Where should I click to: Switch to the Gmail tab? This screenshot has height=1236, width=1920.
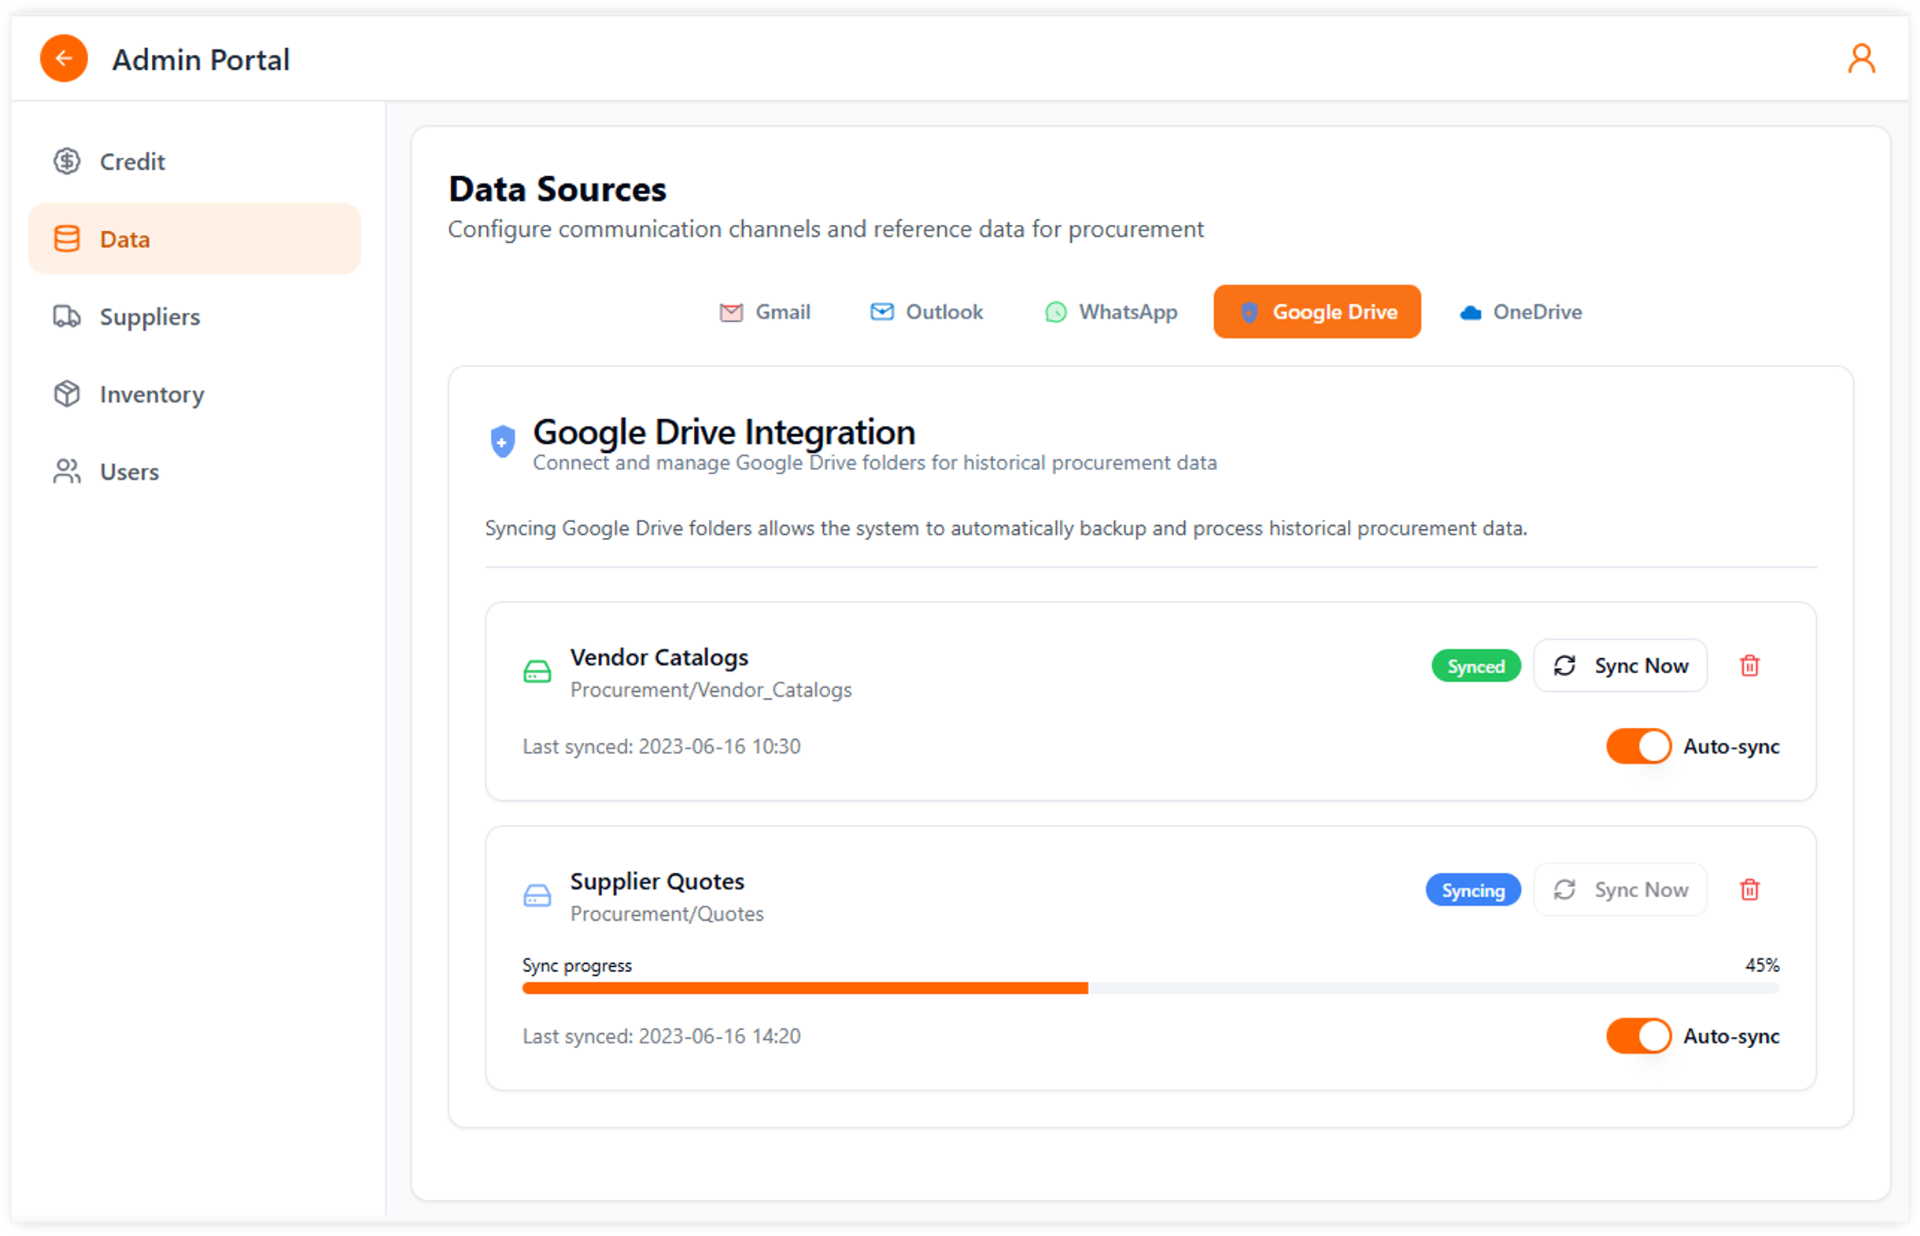765,312
